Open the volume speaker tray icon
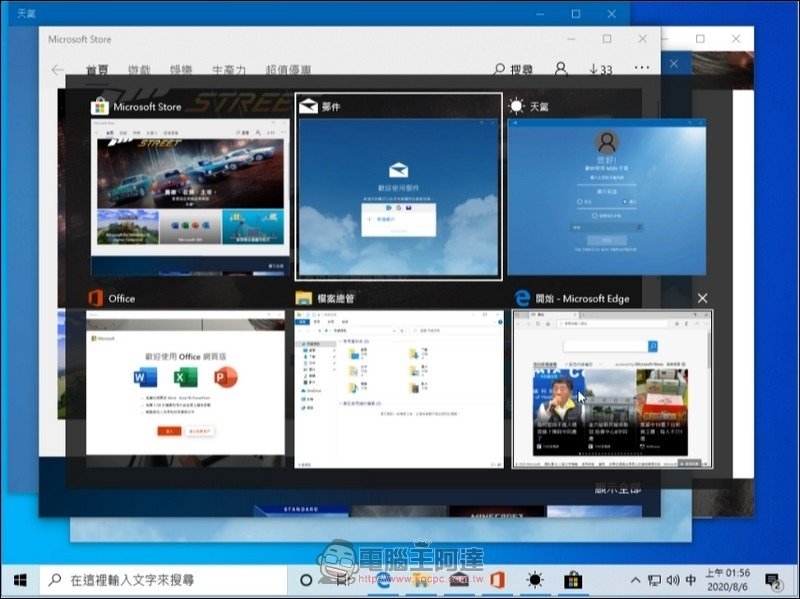Image resolution: width=800 pixels, height=599 pixels. (672, 580)
